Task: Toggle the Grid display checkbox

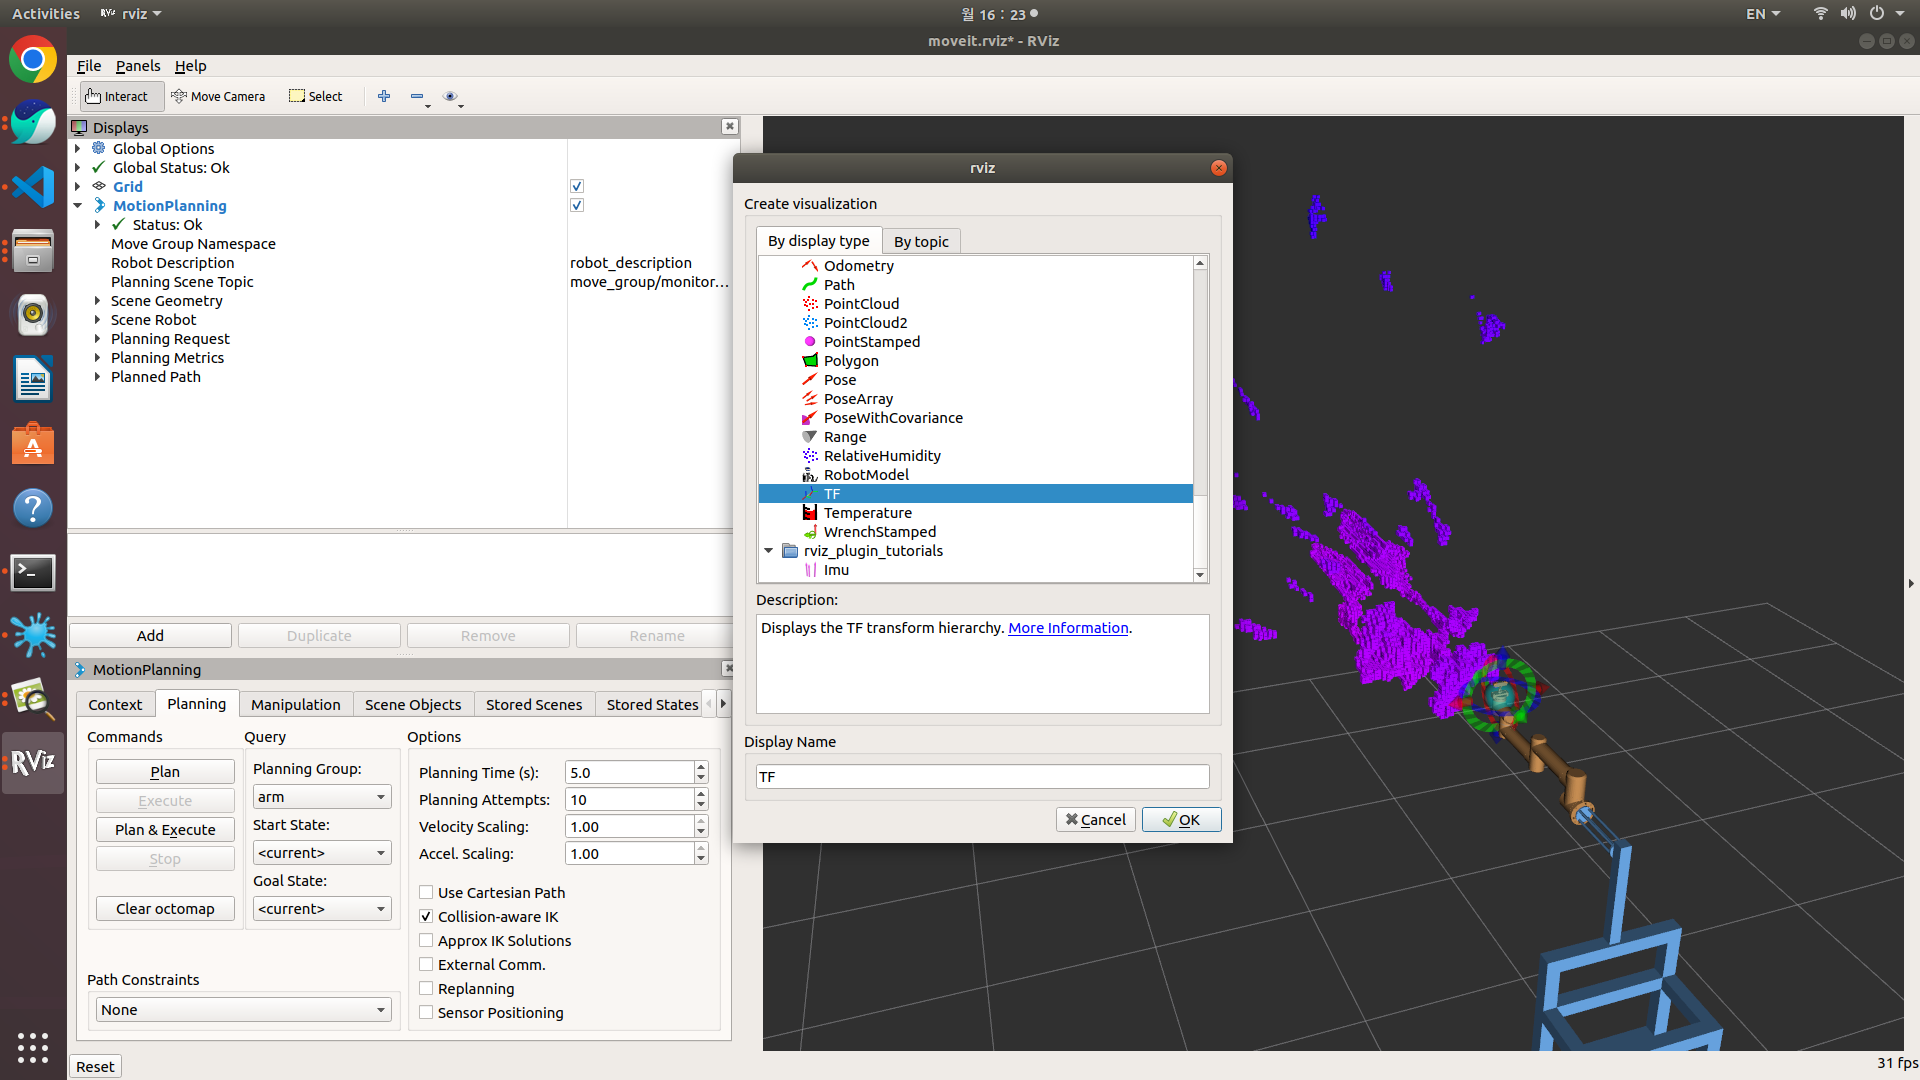Action: pos(577,186)
